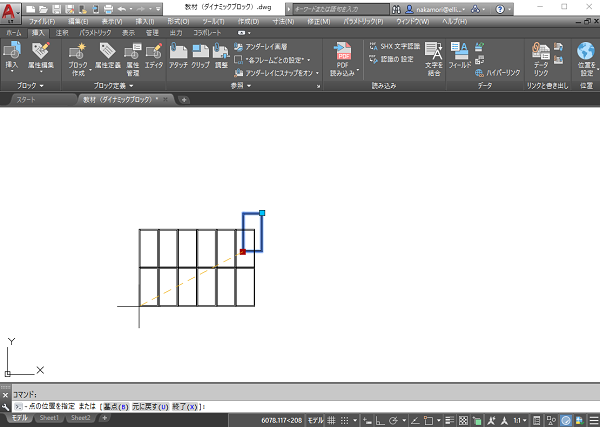
Task: Toggle snap mode dotted grid icon
Action: click(344, 420)
